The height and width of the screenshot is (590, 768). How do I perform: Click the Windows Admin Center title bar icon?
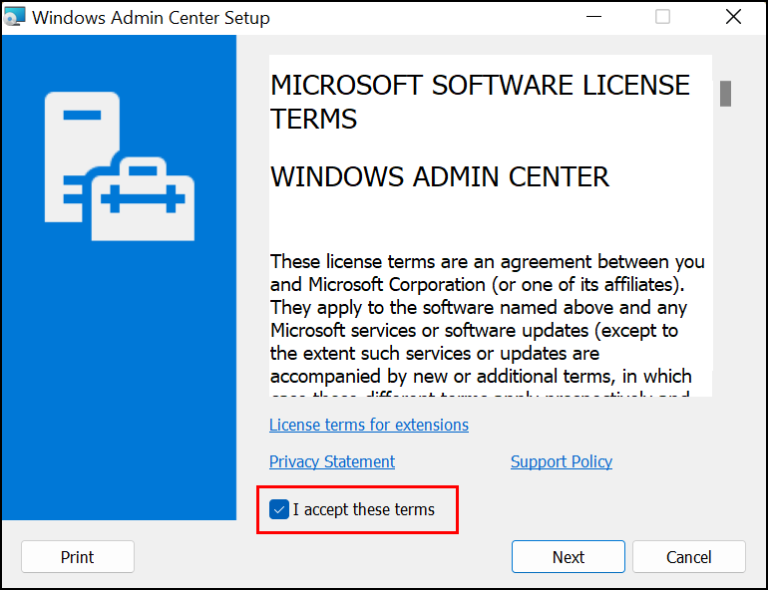pos(15,18)
